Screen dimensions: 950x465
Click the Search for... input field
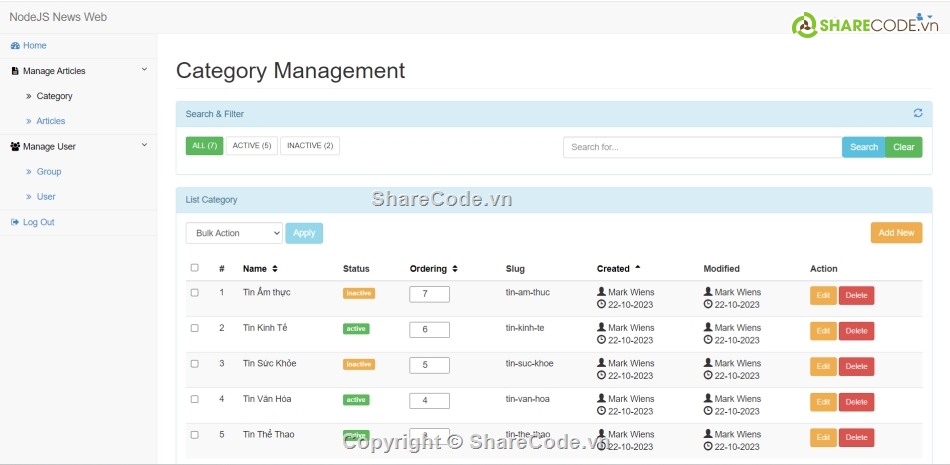(x=702, y=147)
